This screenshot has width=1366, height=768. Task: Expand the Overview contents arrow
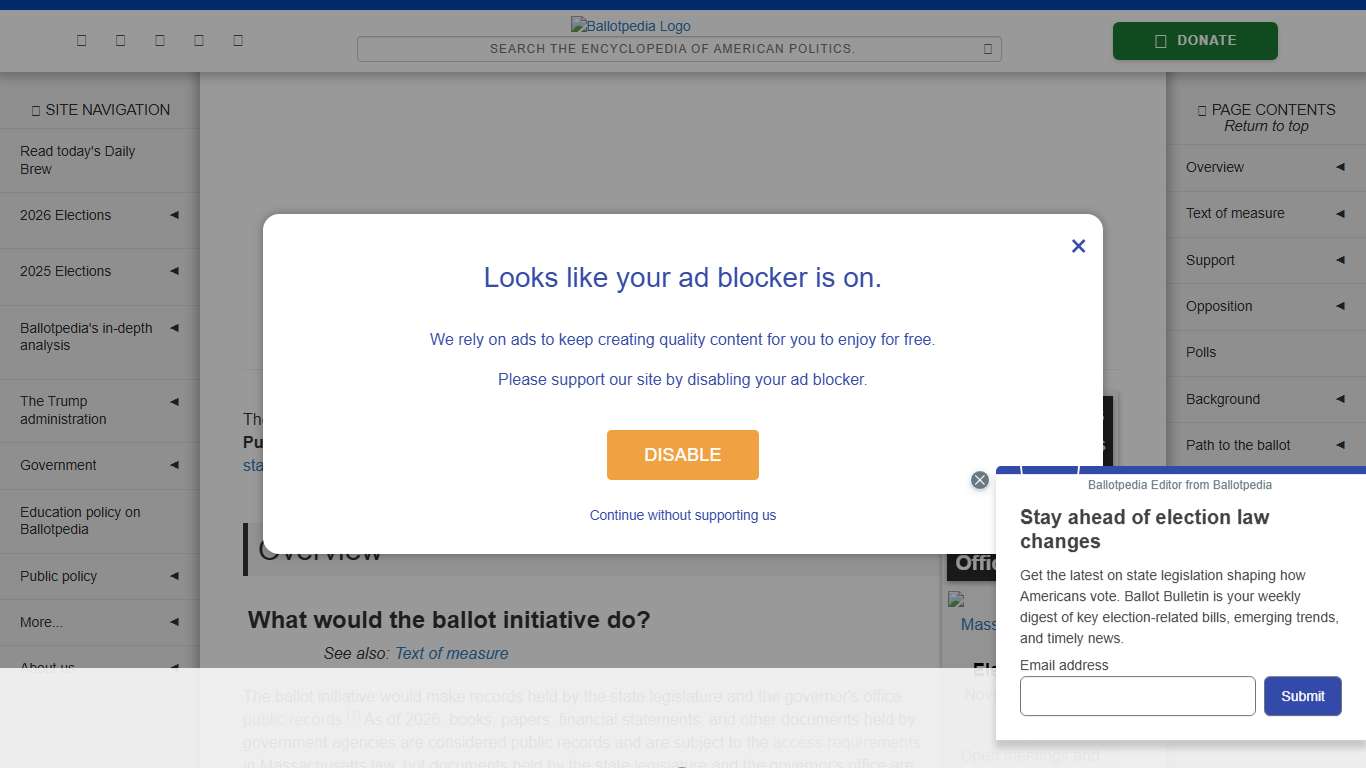[x=1340, y=167]
